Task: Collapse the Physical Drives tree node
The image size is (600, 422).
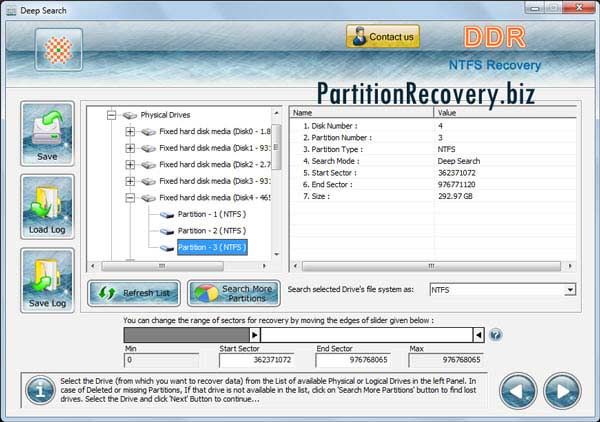Action: click(x=111, y=115)
